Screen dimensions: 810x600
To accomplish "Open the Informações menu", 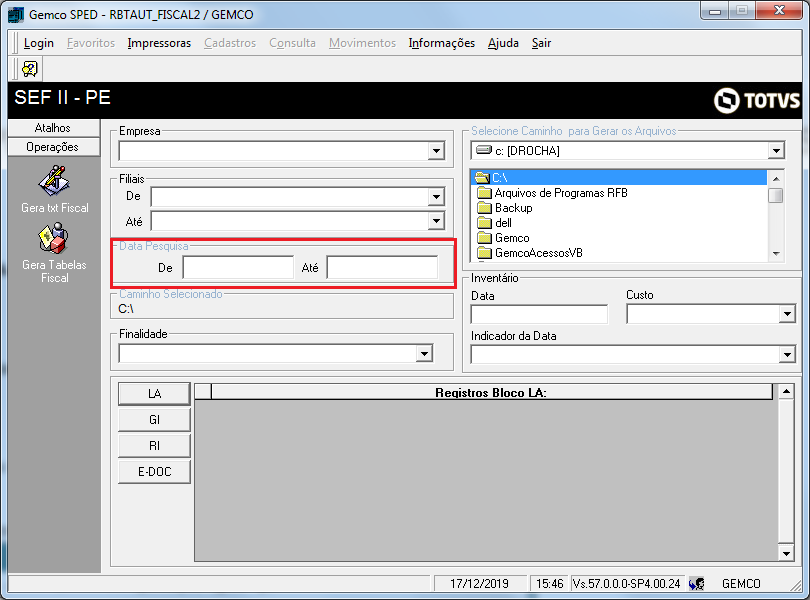I will coord(442,43).
